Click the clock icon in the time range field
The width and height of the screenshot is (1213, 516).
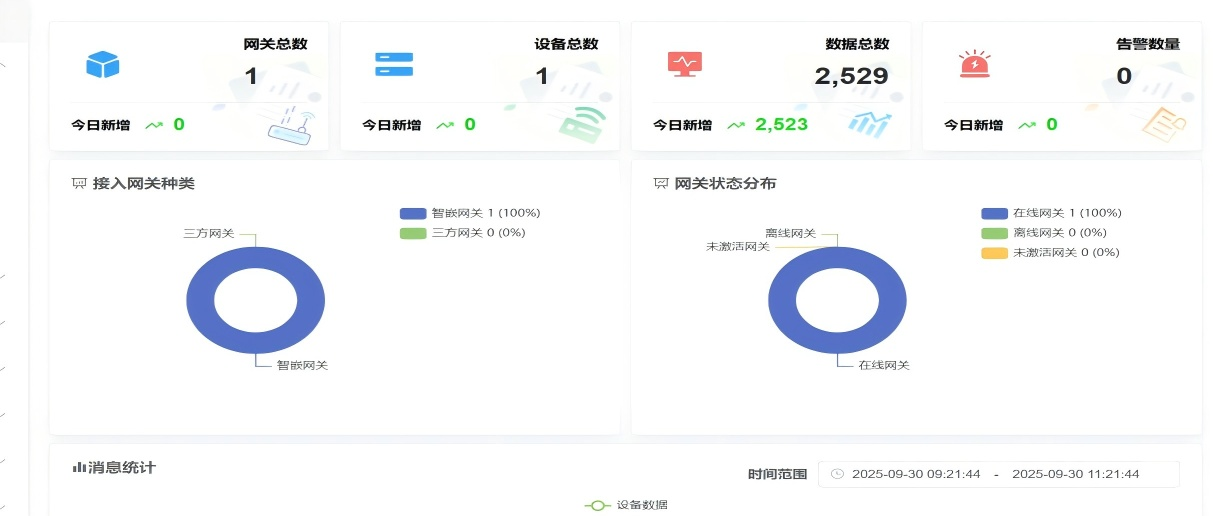pyautogui.click(x=837, y=474)
